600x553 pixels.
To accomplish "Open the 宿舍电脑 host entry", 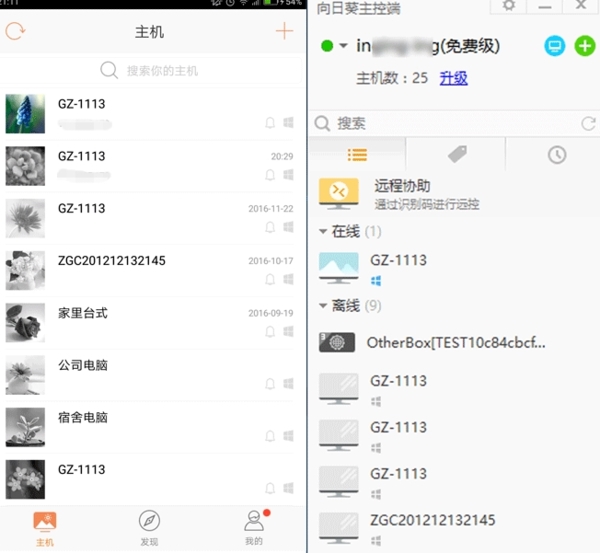I will coord(149,427).
